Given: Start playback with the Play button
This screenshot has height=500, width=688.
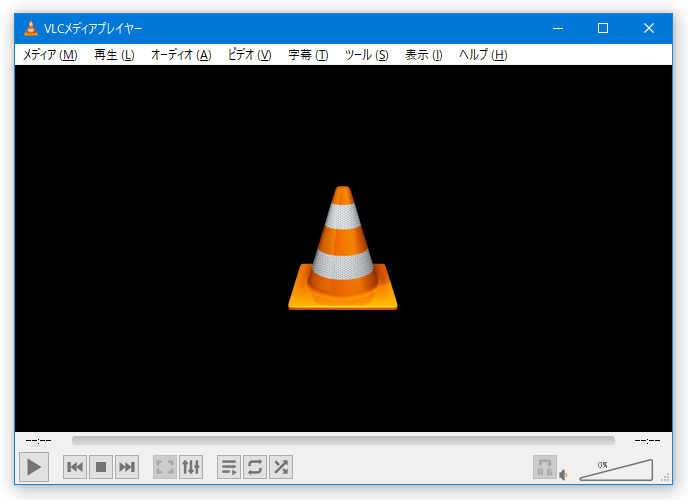Looking at the screenshot, I should point(34,467).
